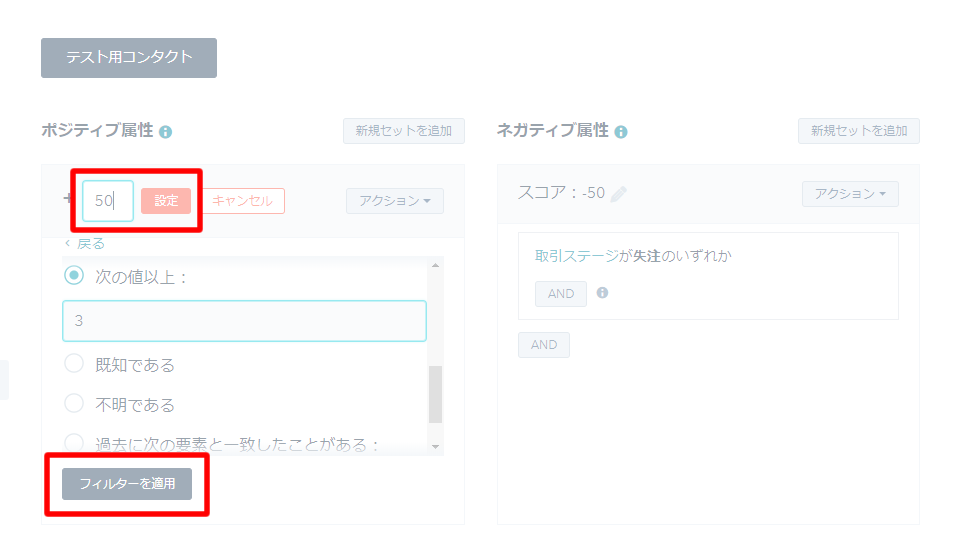959x542 pixels.
Task: Click the value field containing 3
Action: 244,321
